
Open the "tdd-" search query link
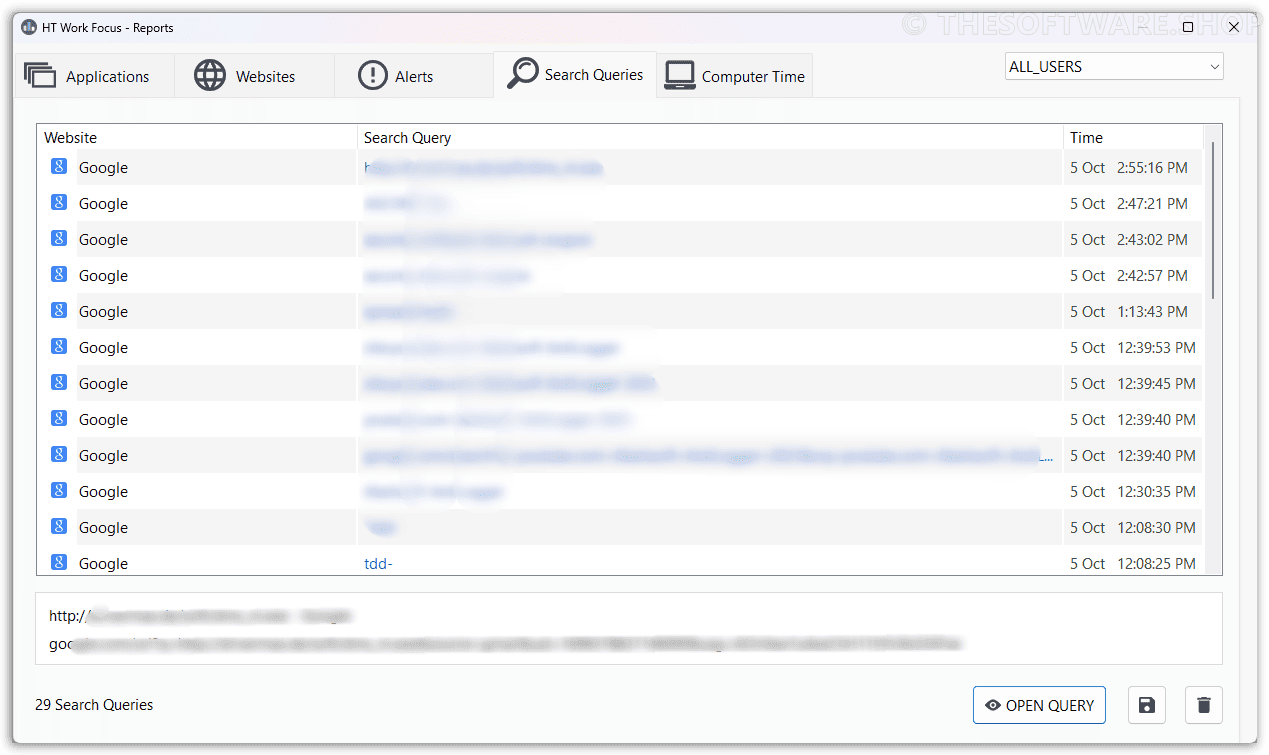tap(378, 564)
